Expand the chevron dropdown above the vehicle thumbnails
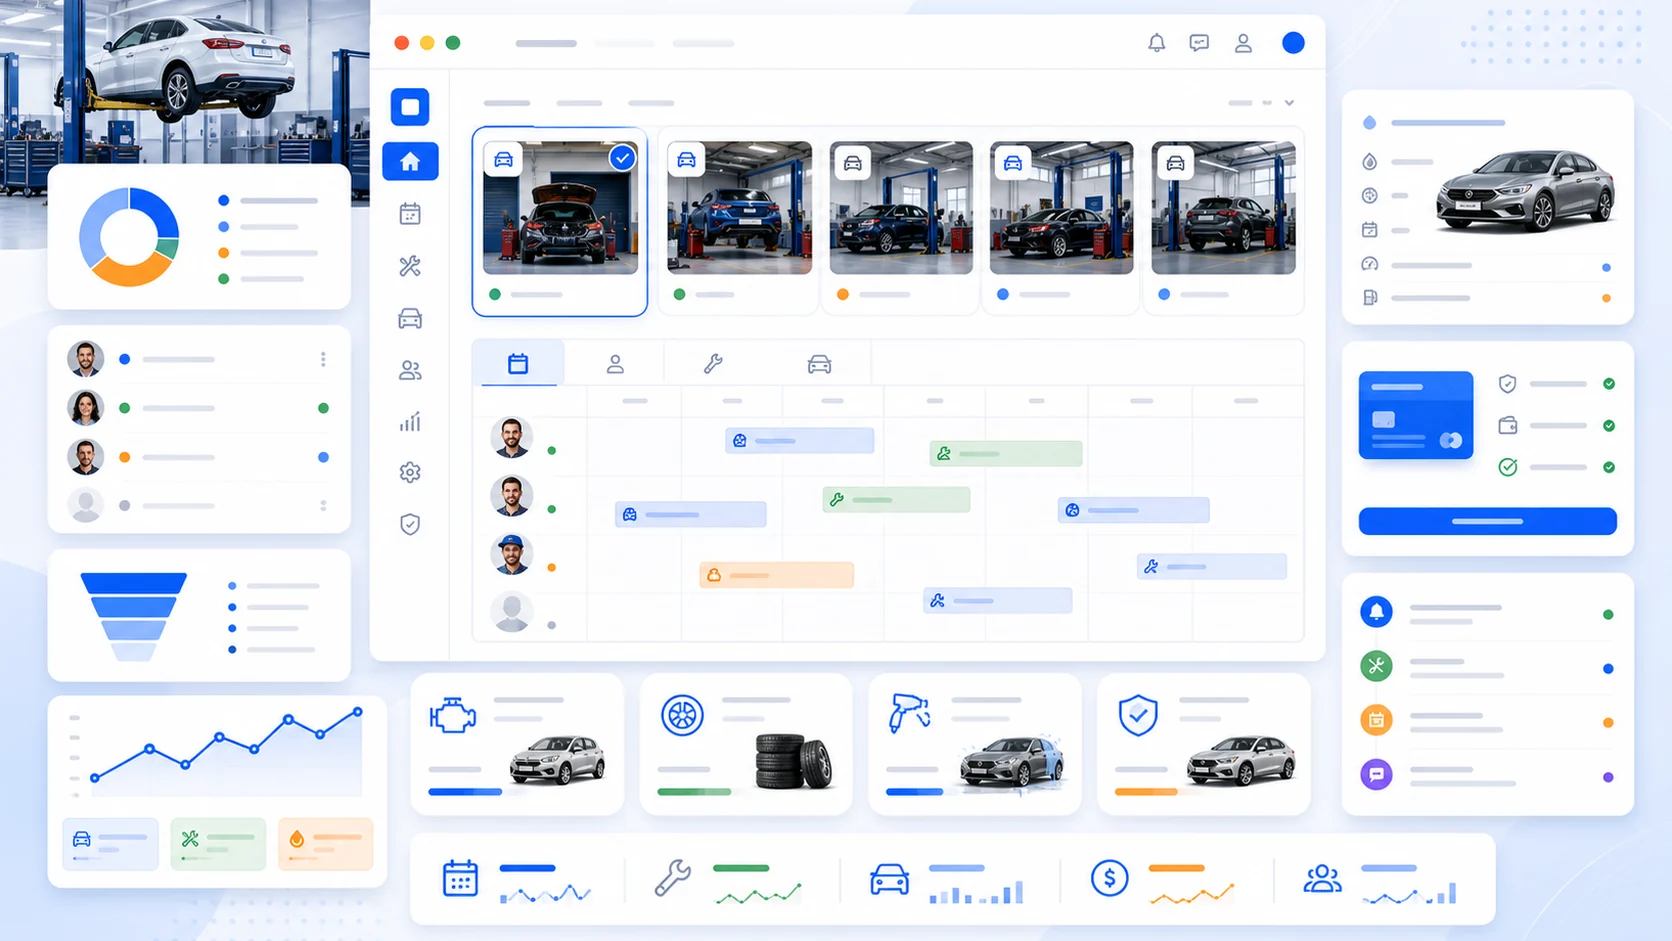Viewport: 1672px width, 941px height. click(x=1289, y=103)
